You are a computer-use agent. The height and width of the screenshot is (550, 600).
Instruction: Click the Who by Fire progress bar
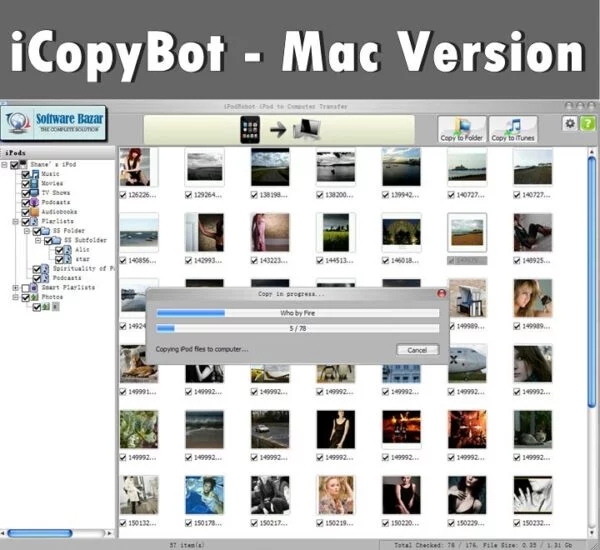pos(298,313)
